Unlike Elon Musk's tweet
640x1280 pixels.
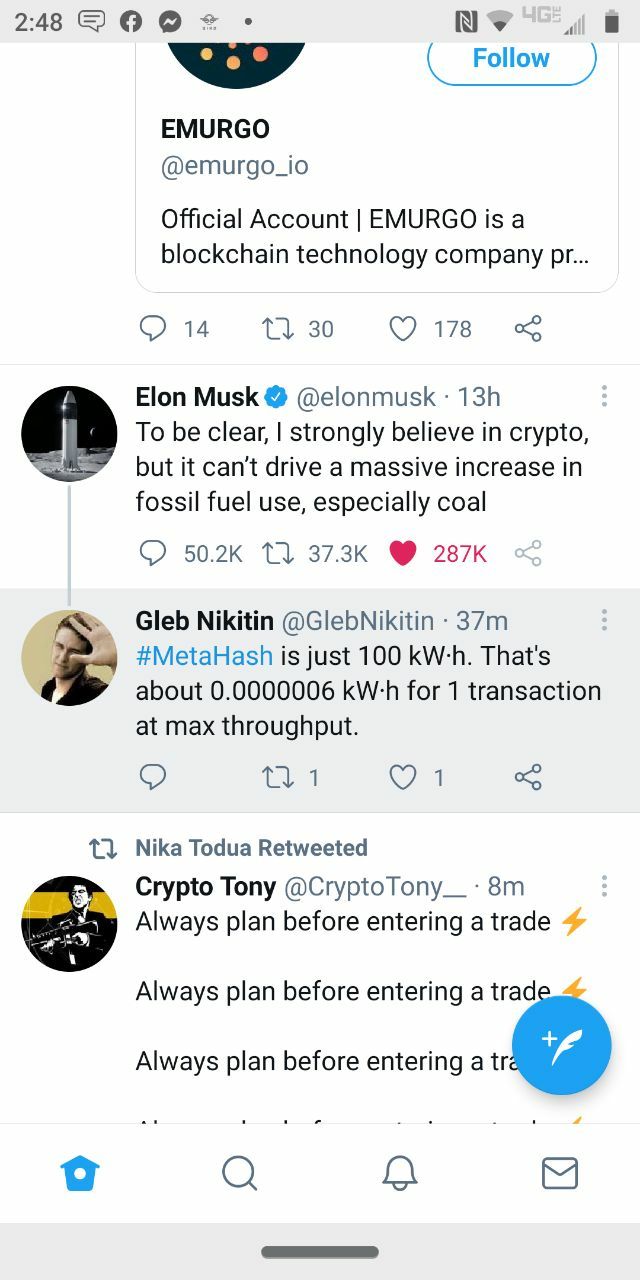point(402,553)
